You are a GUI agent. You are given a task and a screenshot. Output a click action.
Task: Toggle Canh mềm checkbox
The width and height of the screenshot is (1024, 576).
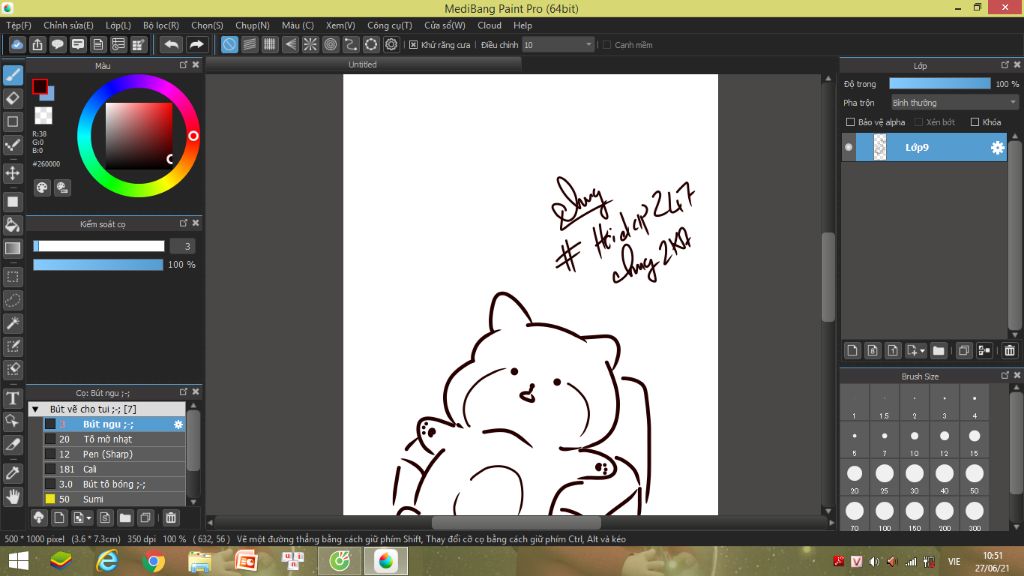coord(607,44)
